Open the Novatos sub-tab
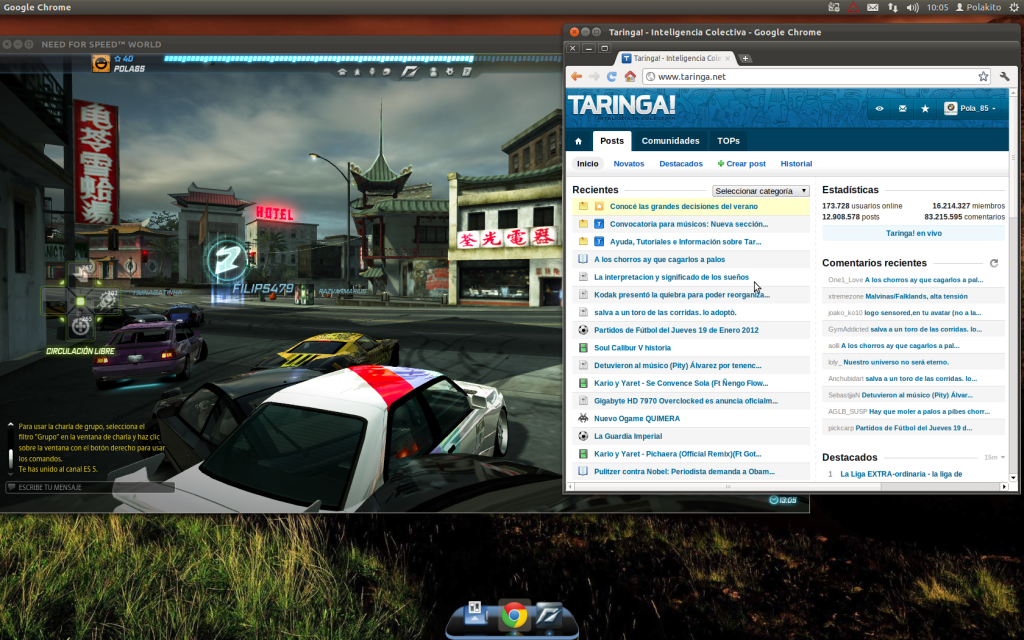The image size is (1024, 640). (x=629, y=164)
